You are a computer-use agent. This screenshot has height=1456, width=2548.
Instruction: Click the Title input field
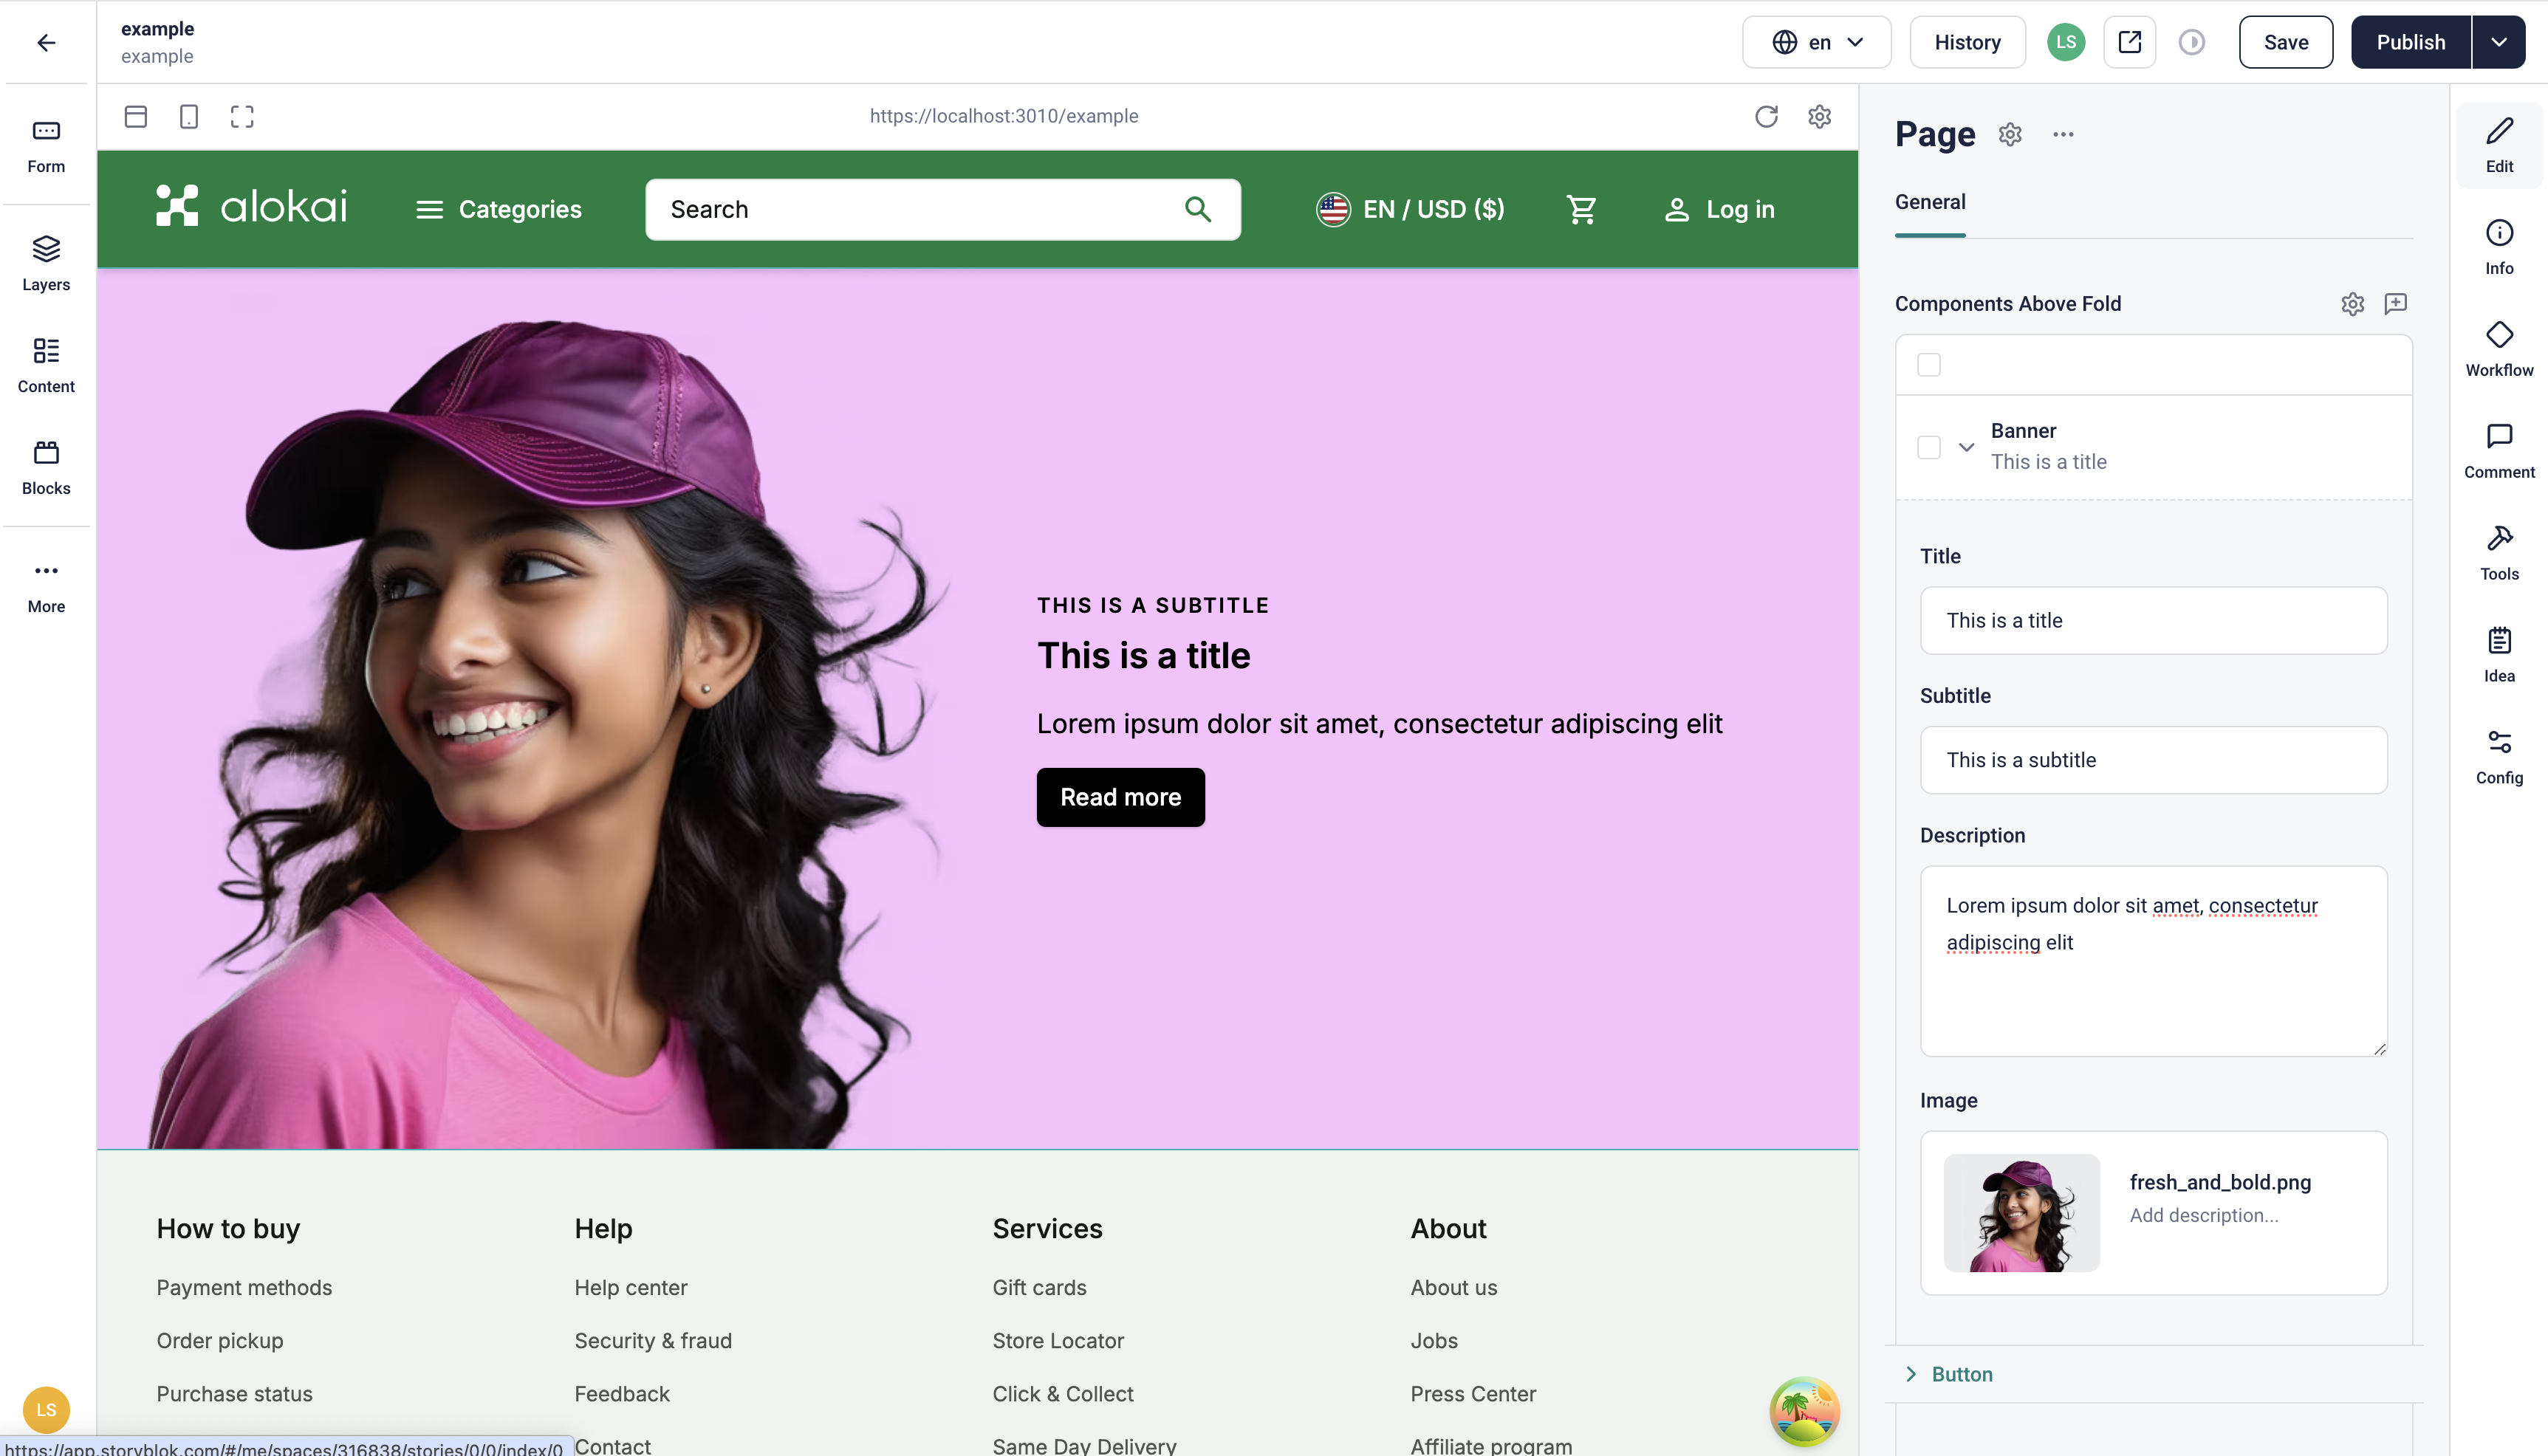tap(2153, 621)
